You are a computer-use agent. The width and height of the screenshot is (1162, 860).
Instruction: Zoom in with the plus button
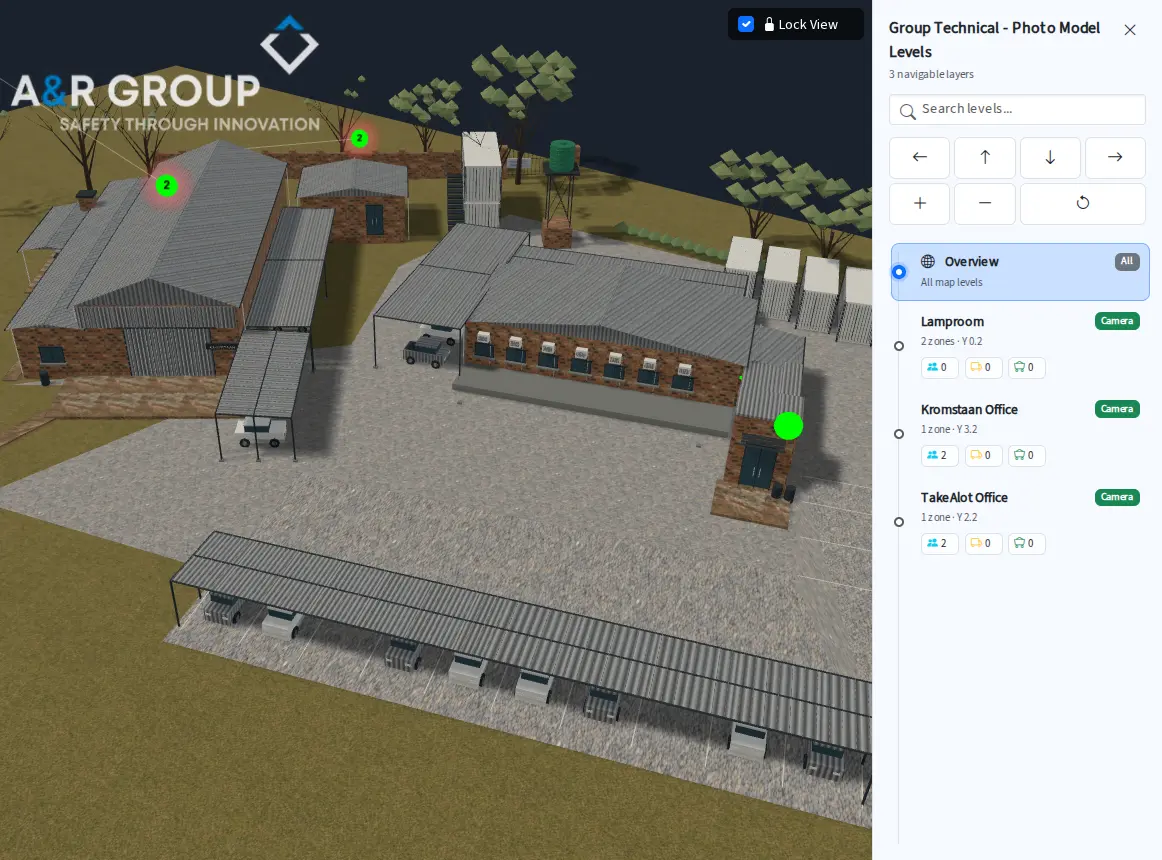click(x=919, y=203)
